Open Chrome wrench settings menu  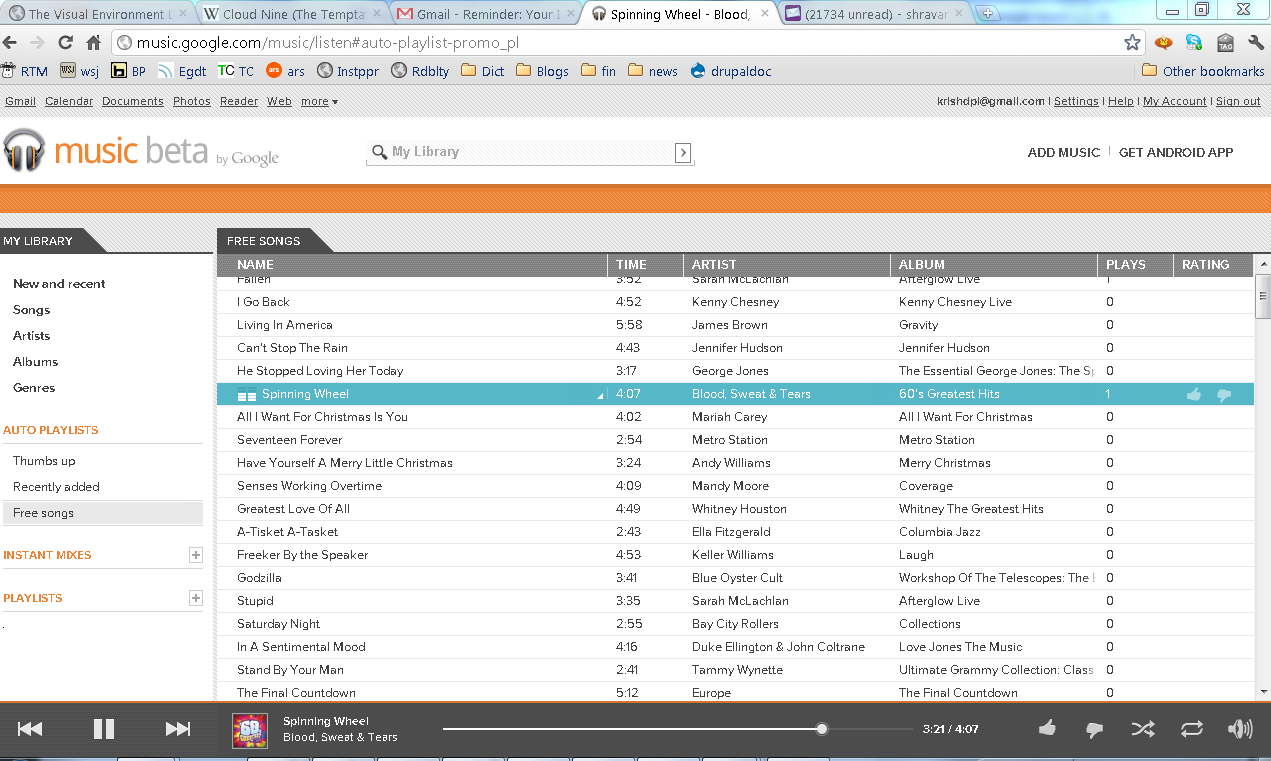tap(1256, 42)
